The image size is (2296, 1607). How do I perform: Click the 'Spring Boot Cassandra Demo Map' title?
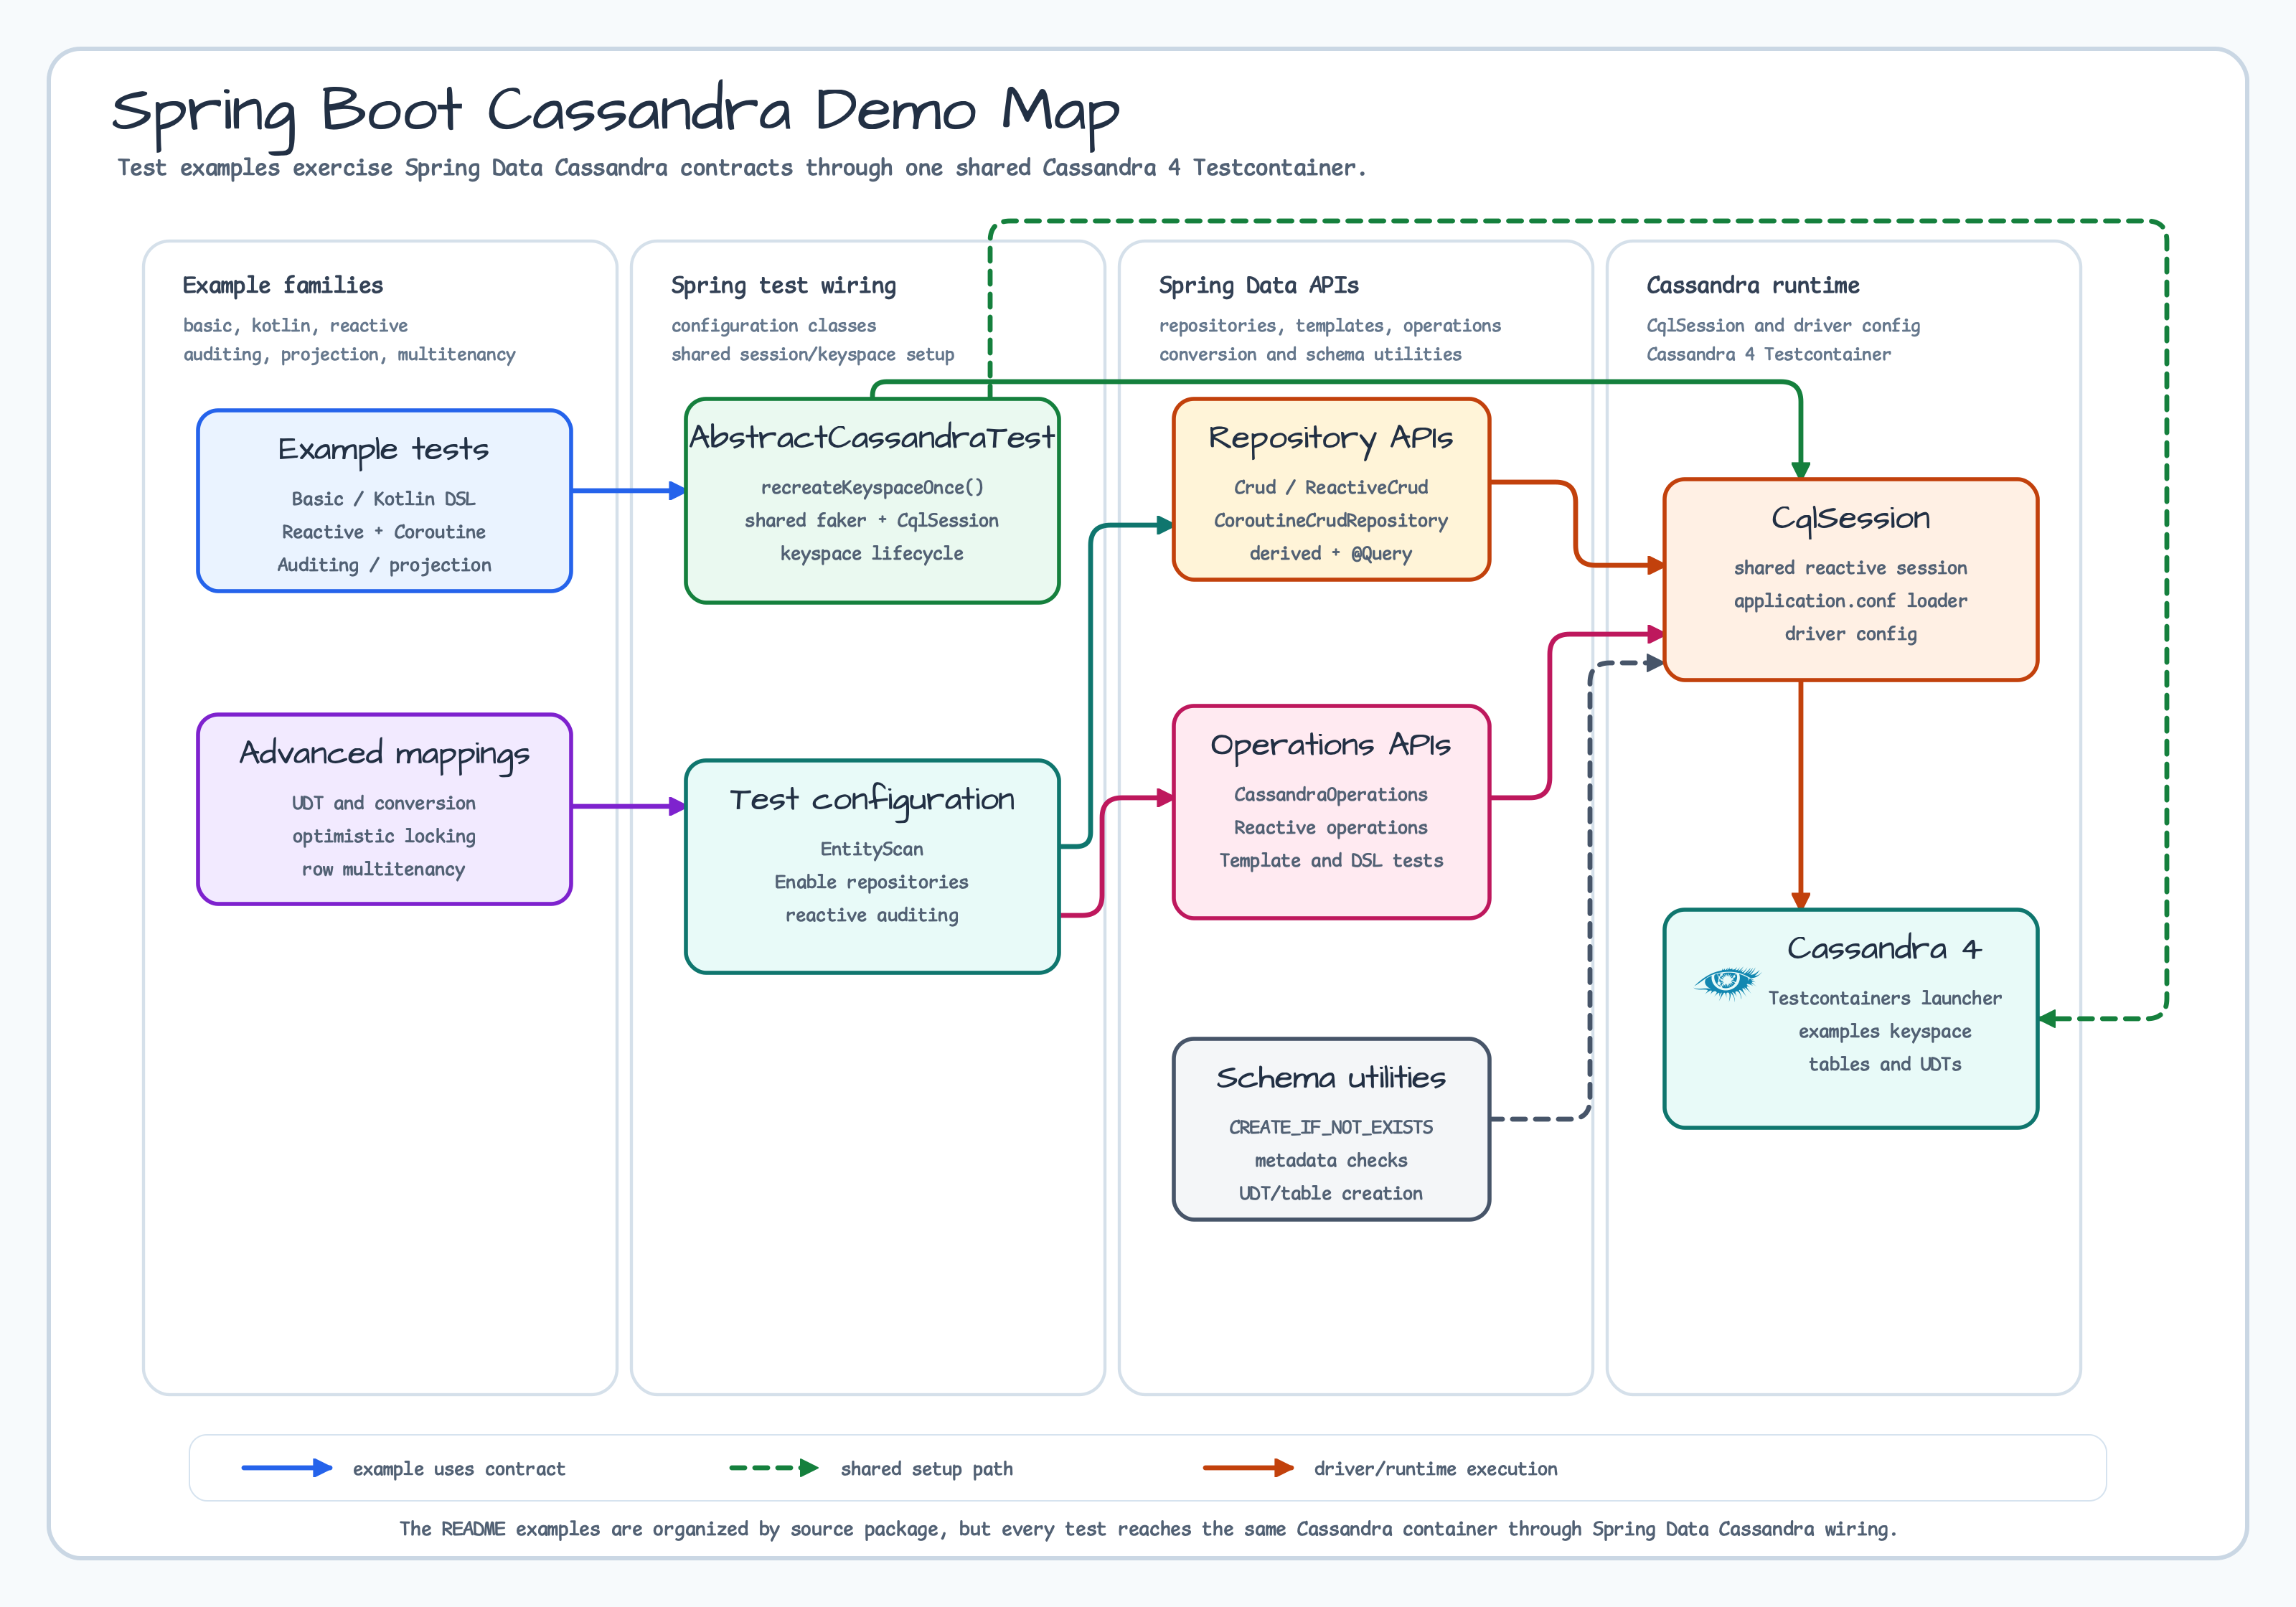point(615,113)
